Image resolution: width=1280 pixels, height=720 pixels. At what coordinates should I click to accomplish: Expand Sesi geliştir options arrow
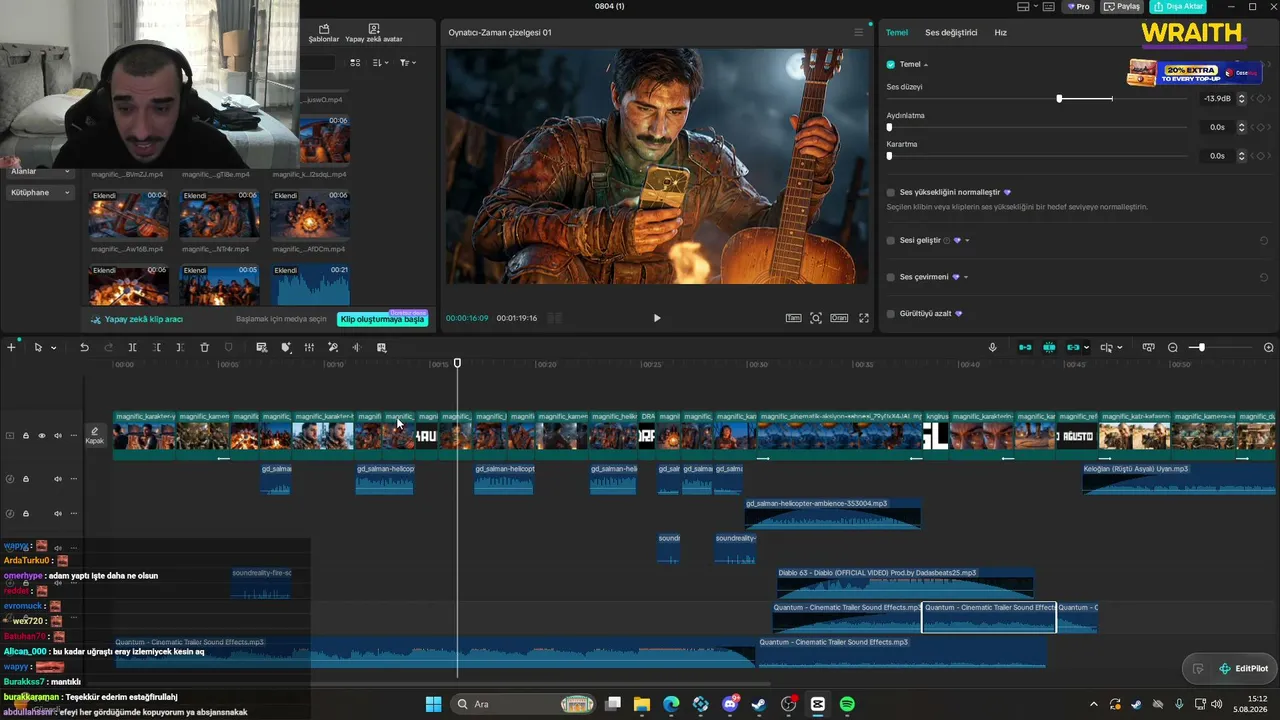tap(967, 241)
